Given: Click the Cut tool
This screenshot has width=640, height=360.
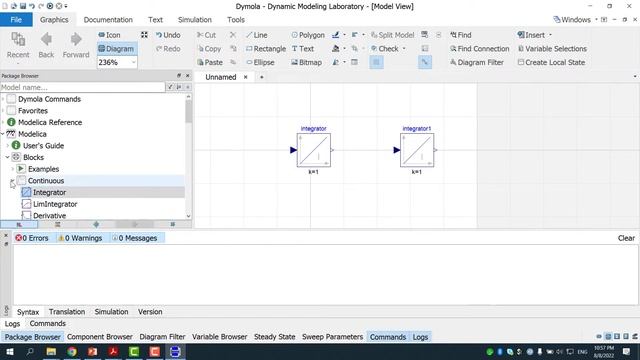Looking at the screenshot, I should [206, 35].
